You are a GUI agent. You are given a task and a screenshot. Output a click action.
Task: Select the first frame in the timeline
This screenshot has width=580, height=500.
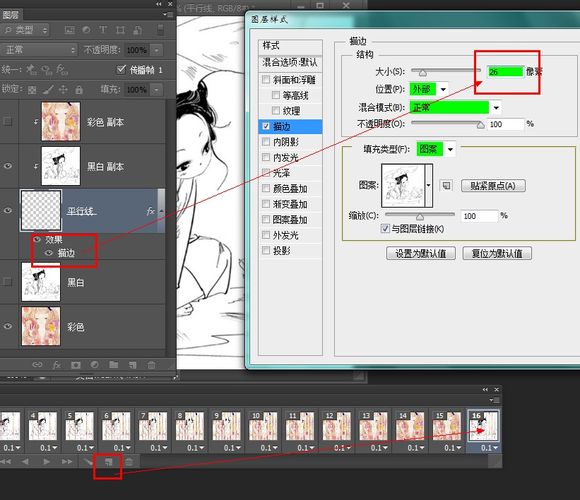point(5,462)
